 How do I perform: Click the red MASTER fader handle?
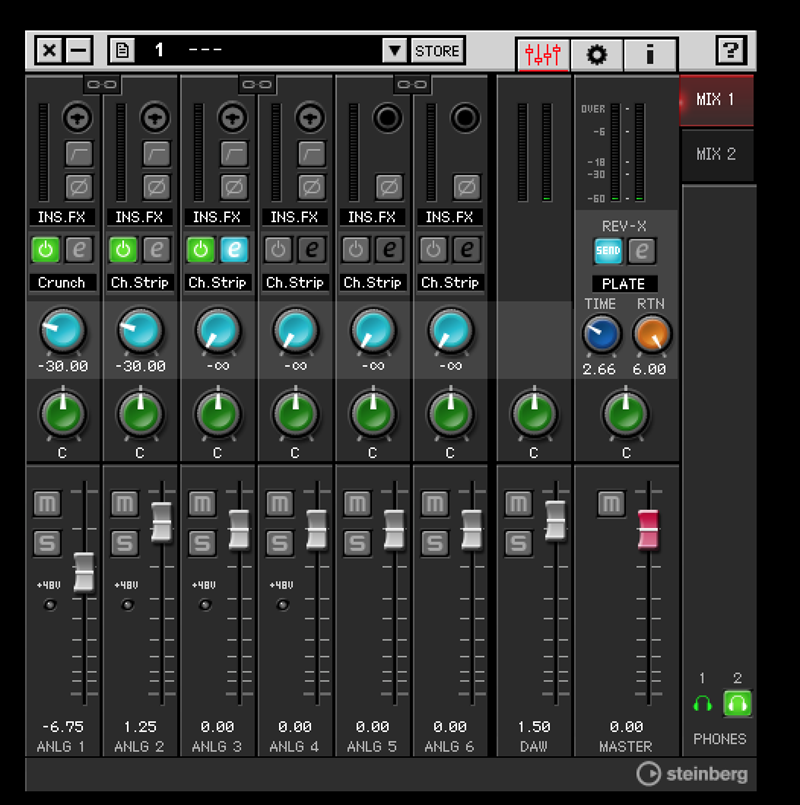[x=648, y=530]
